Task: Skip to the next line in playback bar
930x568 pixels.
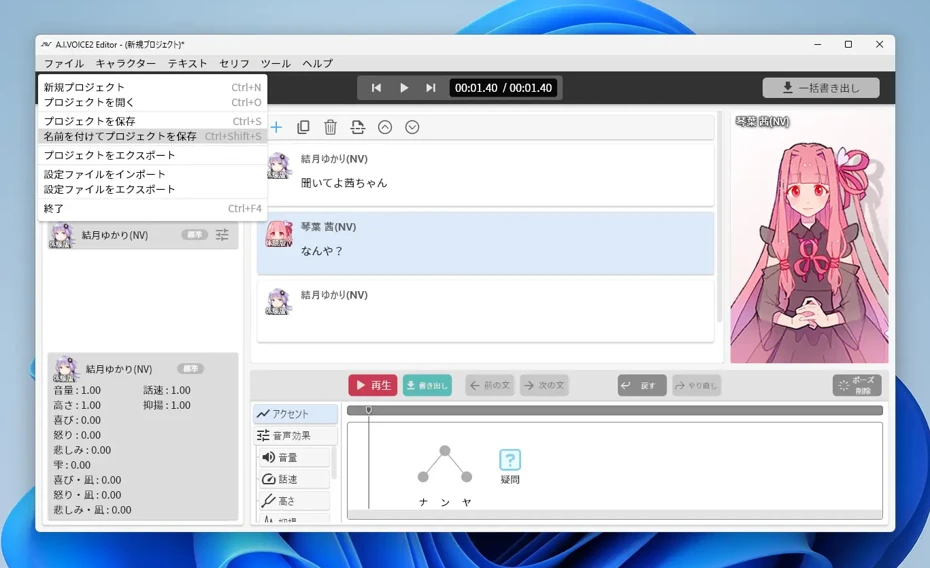Action: 431,88
